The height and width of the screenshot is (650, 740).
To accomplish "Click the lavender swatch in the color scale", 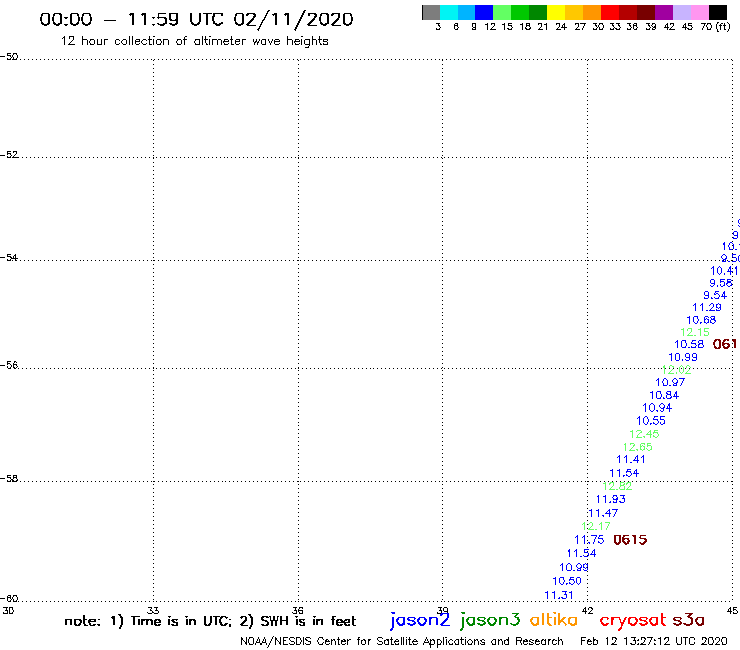I will 681,12.
